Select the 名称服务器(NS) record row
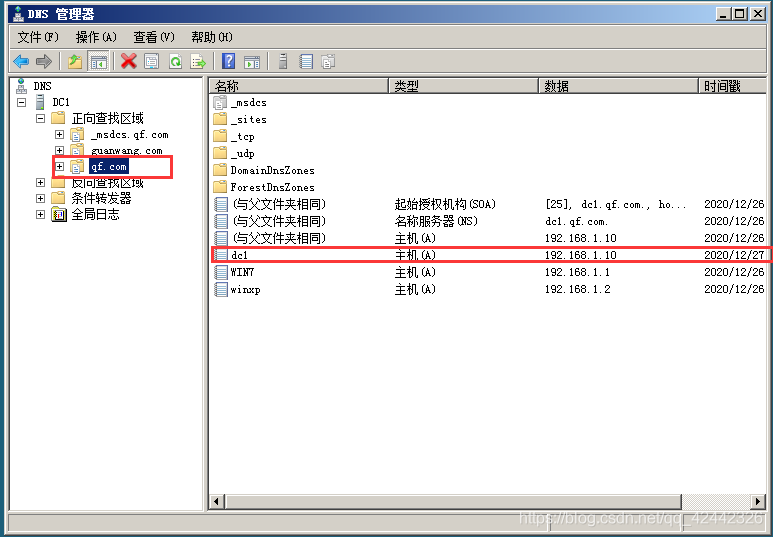This screenshot has width=773, height=537. click(489, 221)
